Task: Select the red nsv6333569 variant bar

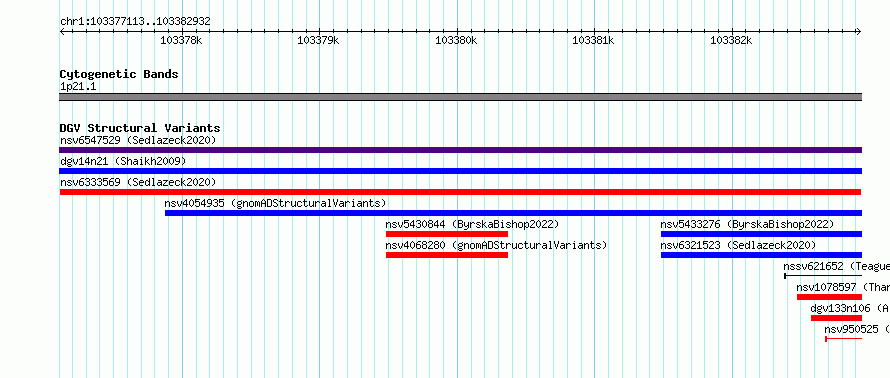Action: pyautogui.click(x=460, y=192)
